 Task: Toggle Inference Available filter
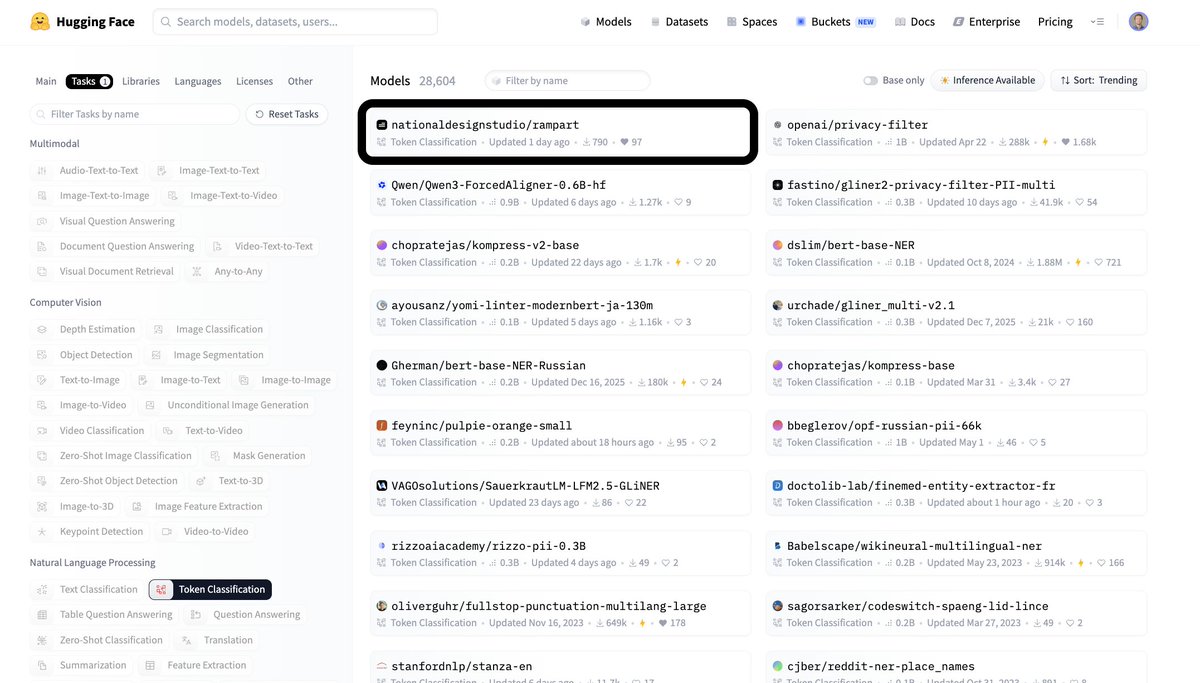point(987,80)
